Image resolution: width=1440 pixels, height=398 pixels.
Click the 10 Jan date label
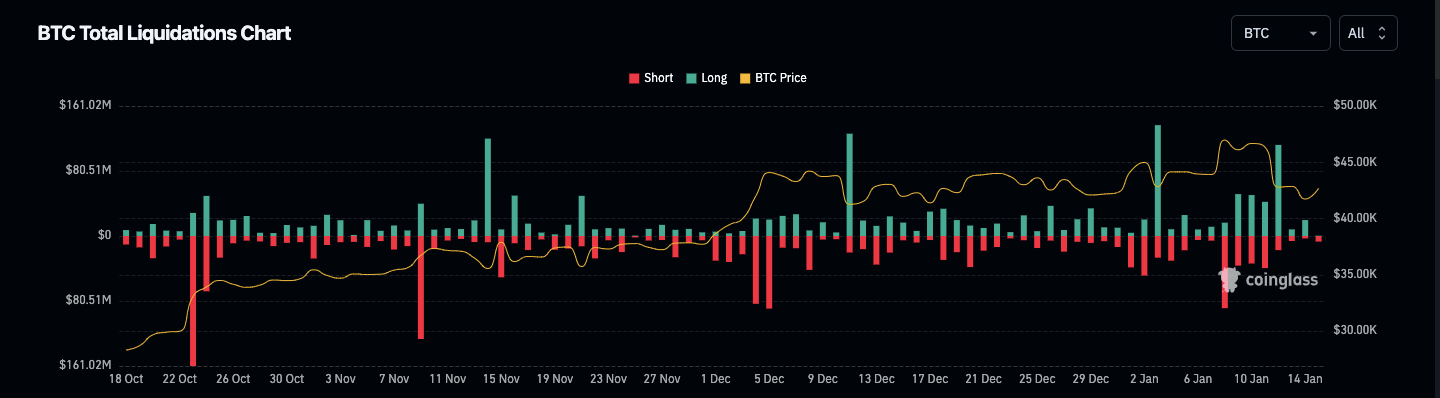[x=1252, y=379]
